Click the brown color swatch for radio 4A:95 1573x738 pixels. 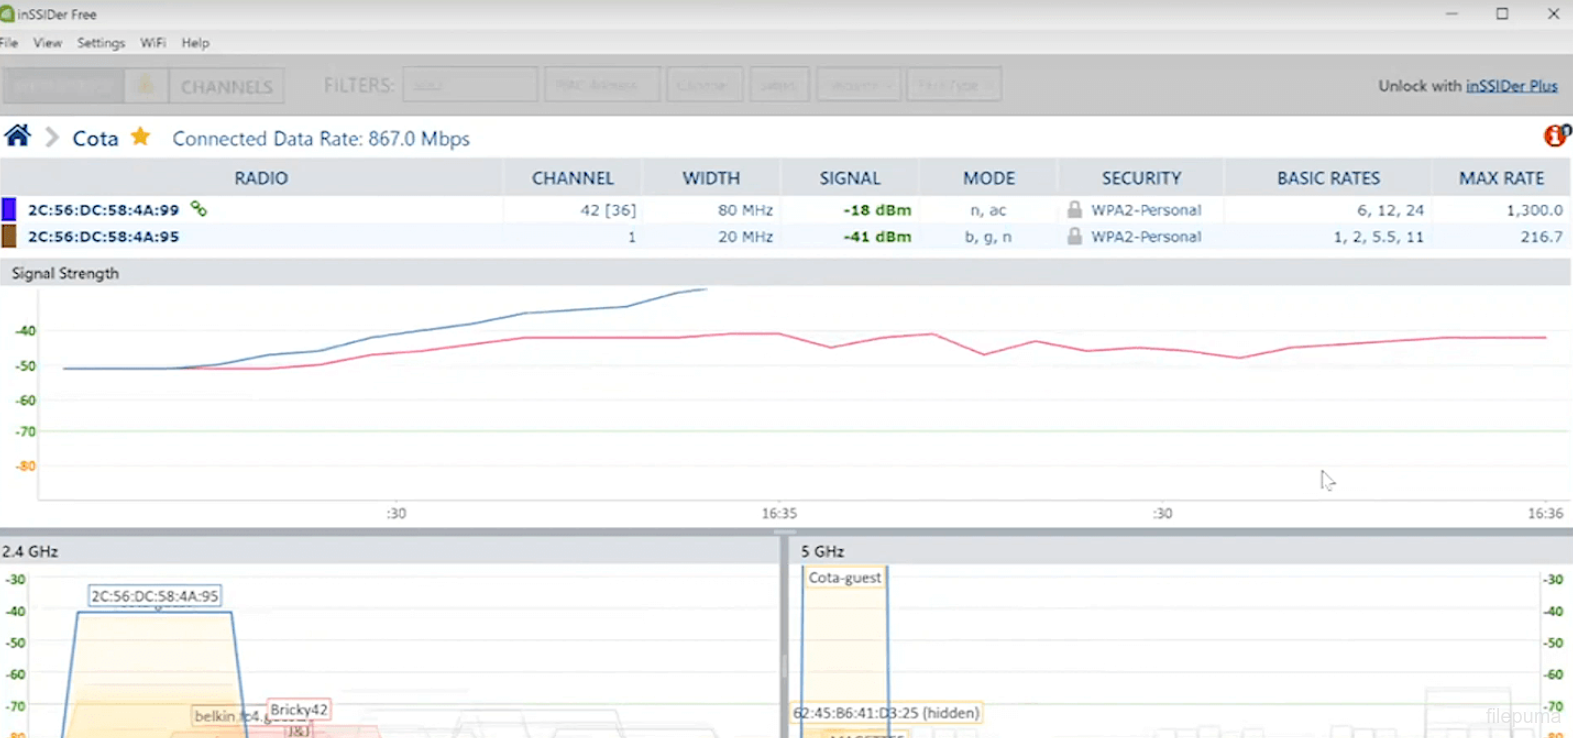coord(9,237)
